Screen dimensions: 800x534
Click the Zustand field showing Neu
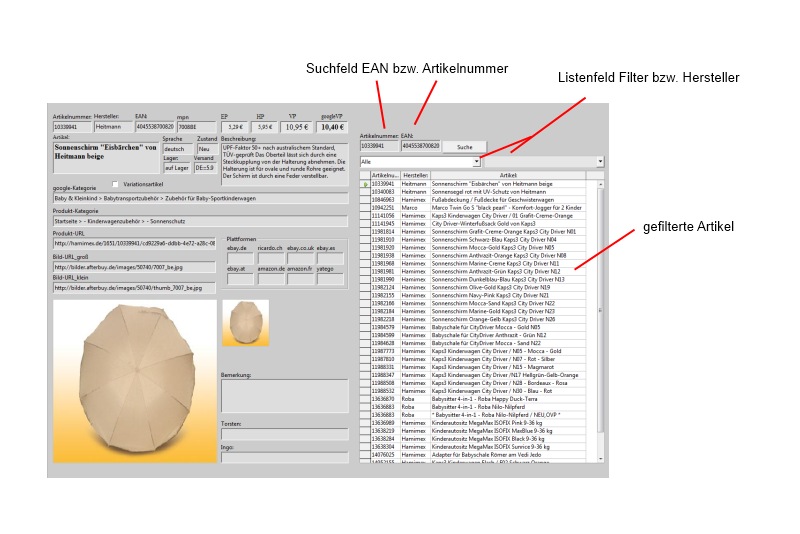207,149
